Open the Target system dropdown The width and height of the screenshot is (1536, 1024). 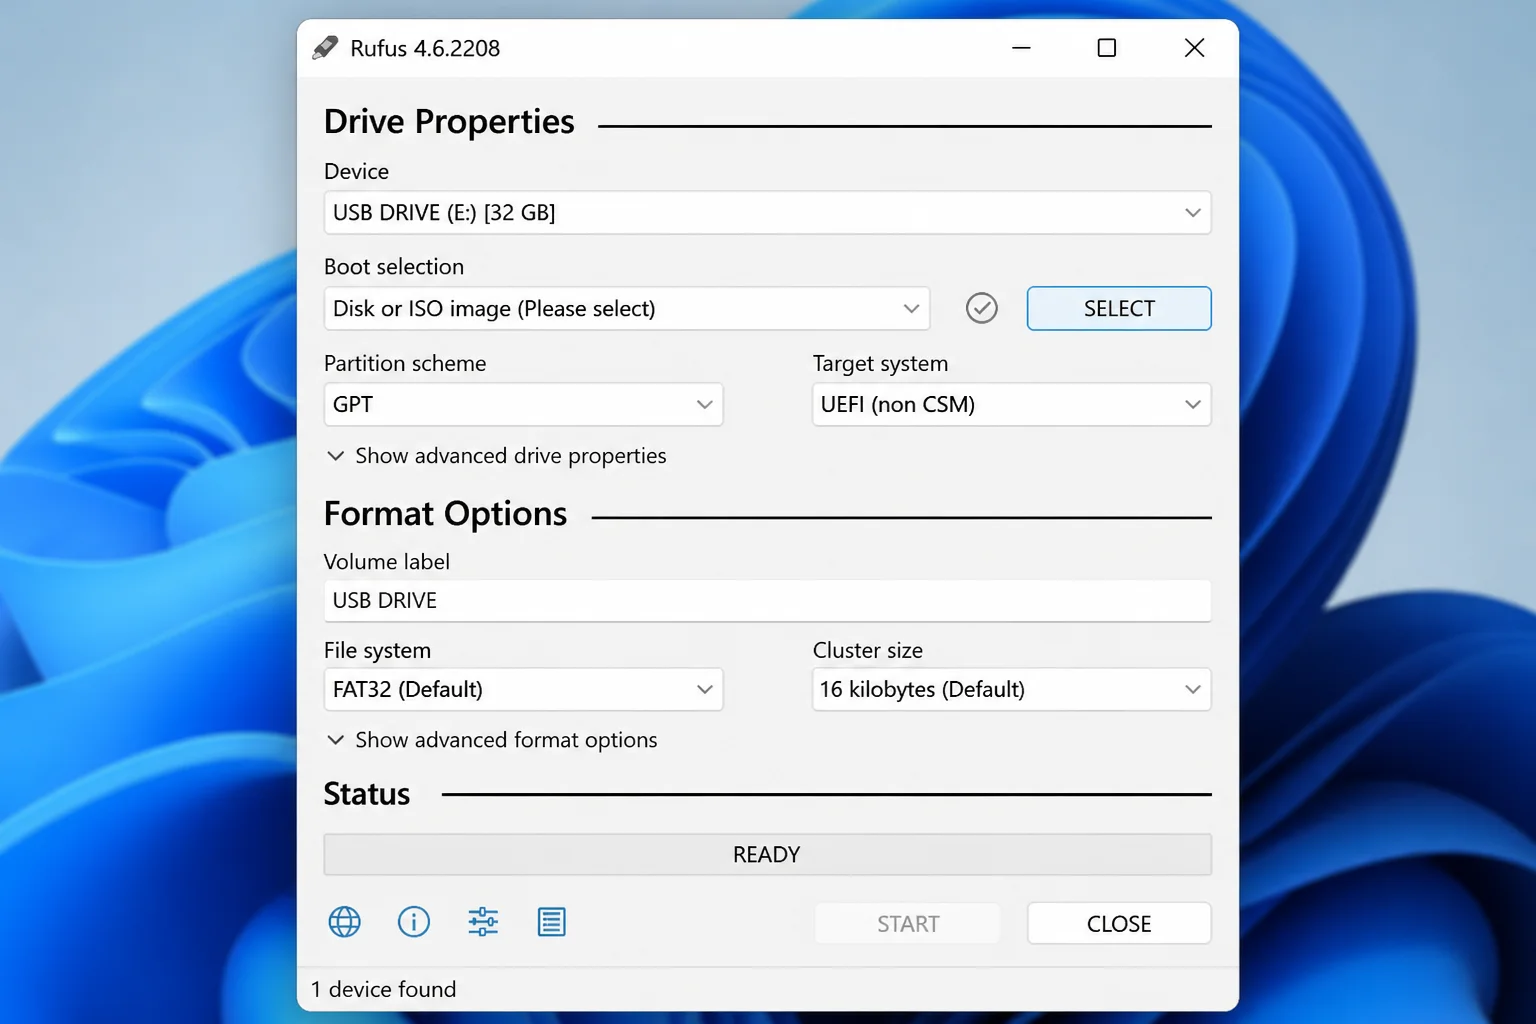tap(1011, 405)
